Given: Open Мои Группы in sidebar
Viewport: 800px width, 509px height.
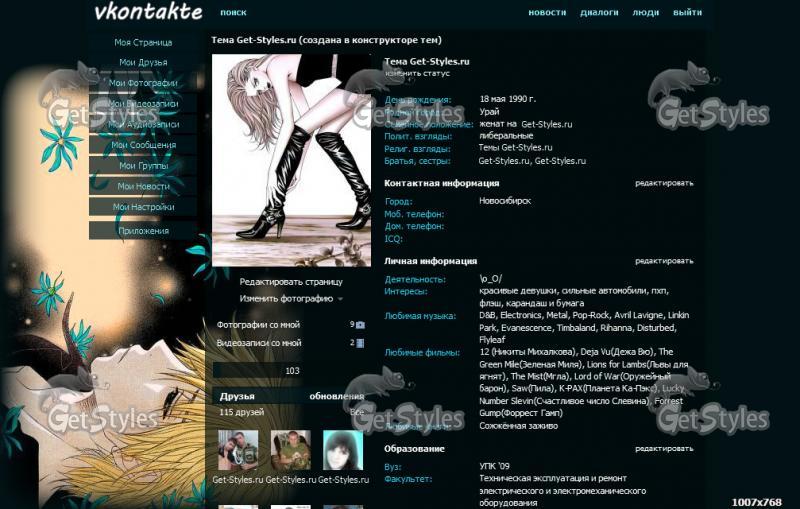Looking at the screenshot, I should tap(143, 166).
